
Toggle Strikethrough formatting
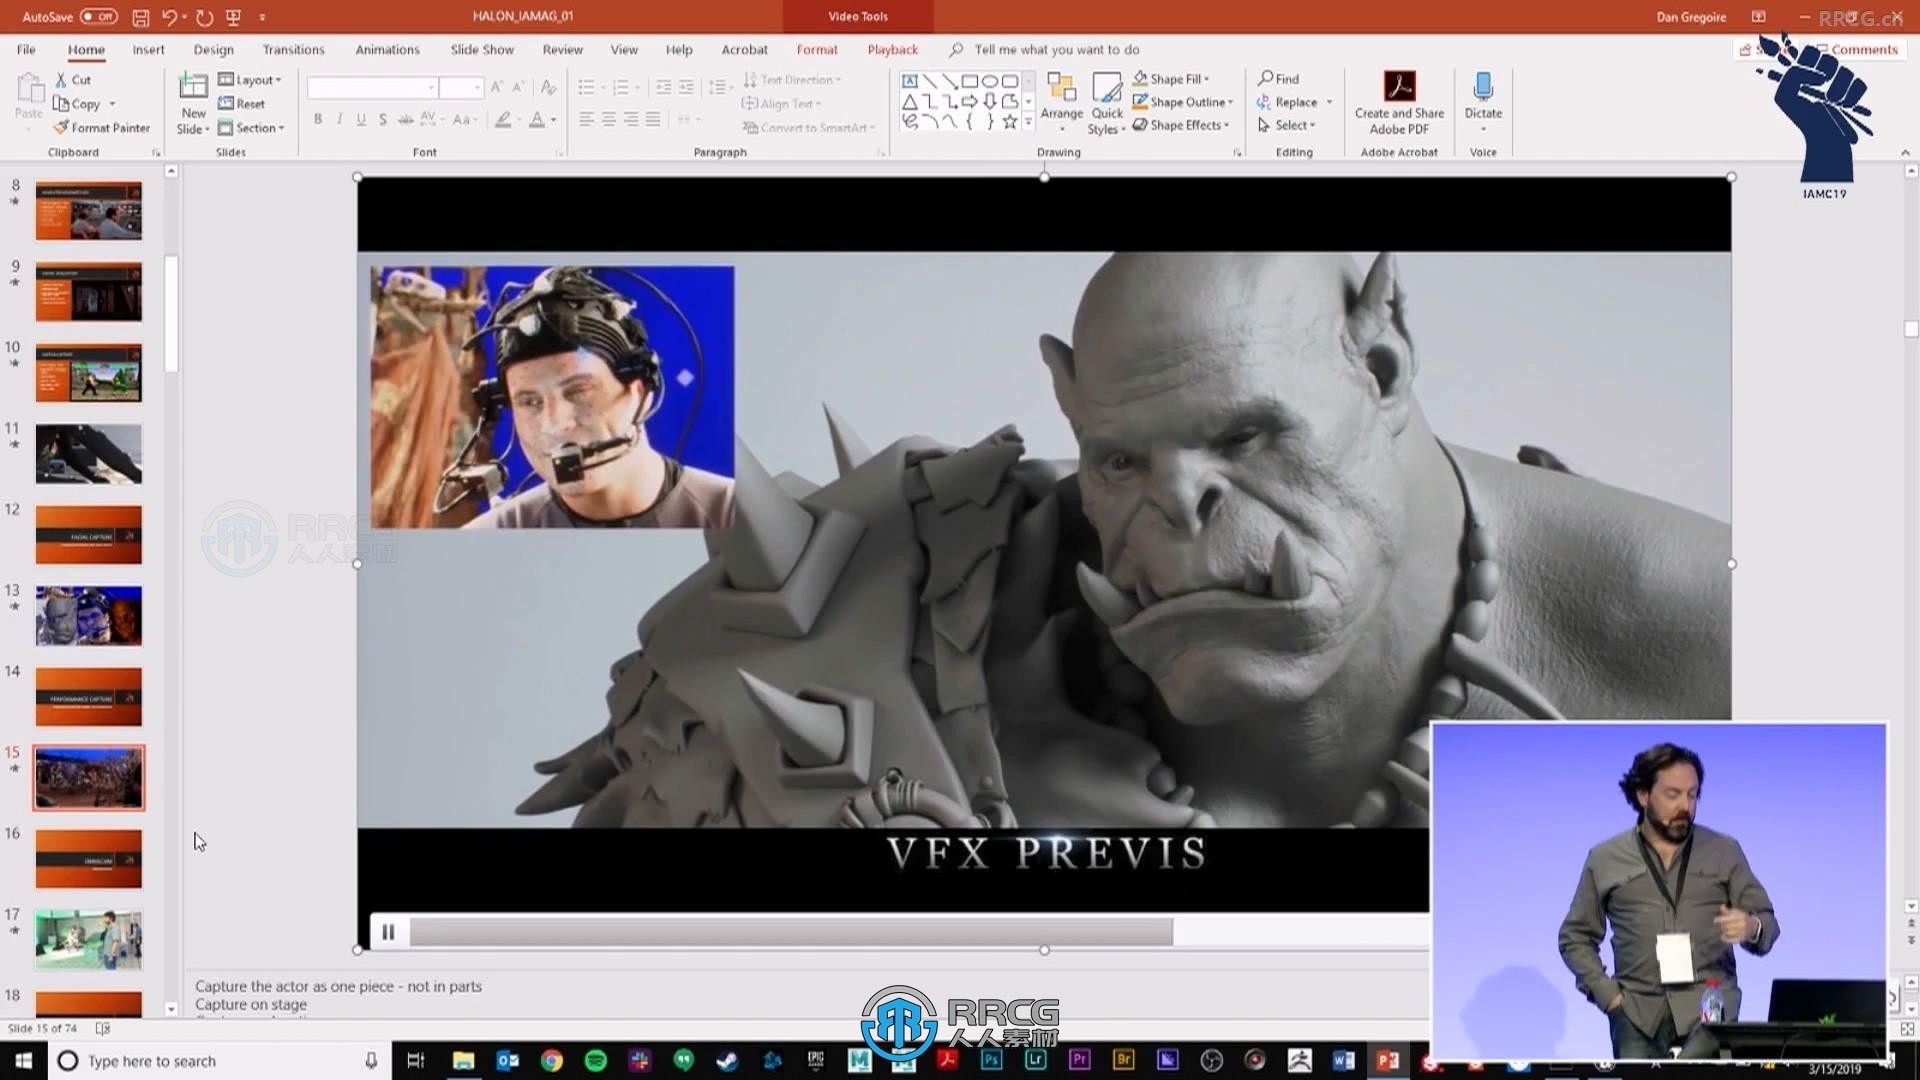pyautogui.click(x=405, y=119)
